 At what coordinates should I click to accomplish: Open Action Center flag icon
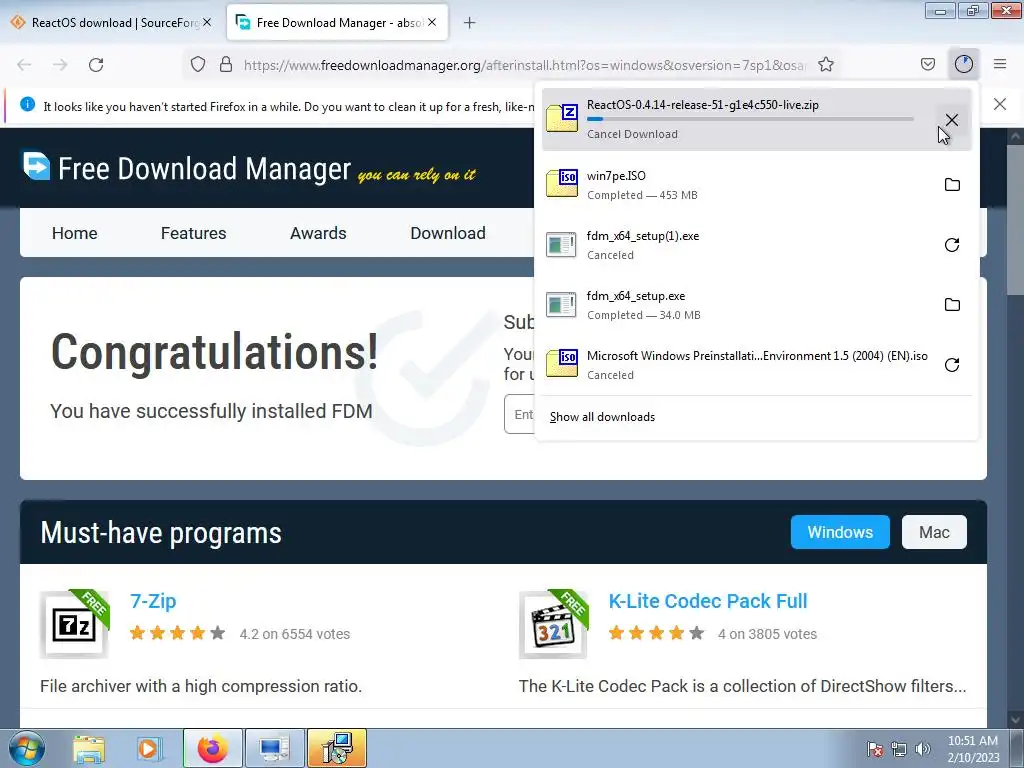click(x=875, y=749)
